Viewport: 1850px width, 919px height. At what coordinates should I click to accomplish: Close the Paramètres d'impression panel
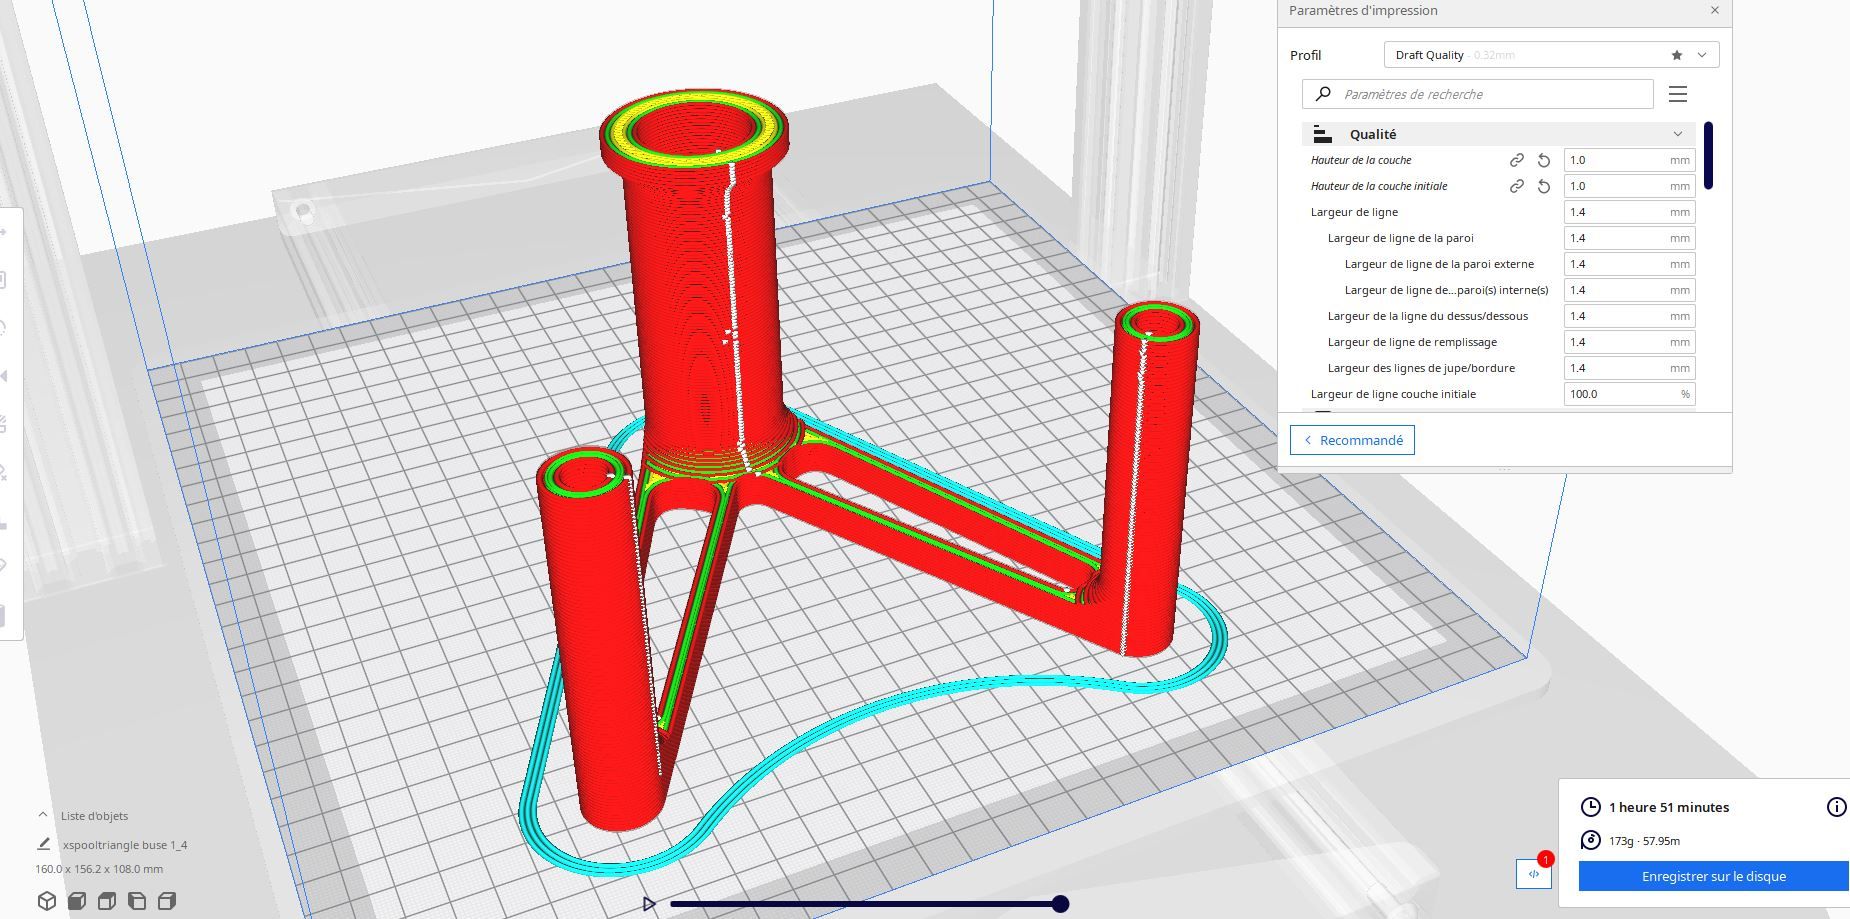(x=1715, y=10)
